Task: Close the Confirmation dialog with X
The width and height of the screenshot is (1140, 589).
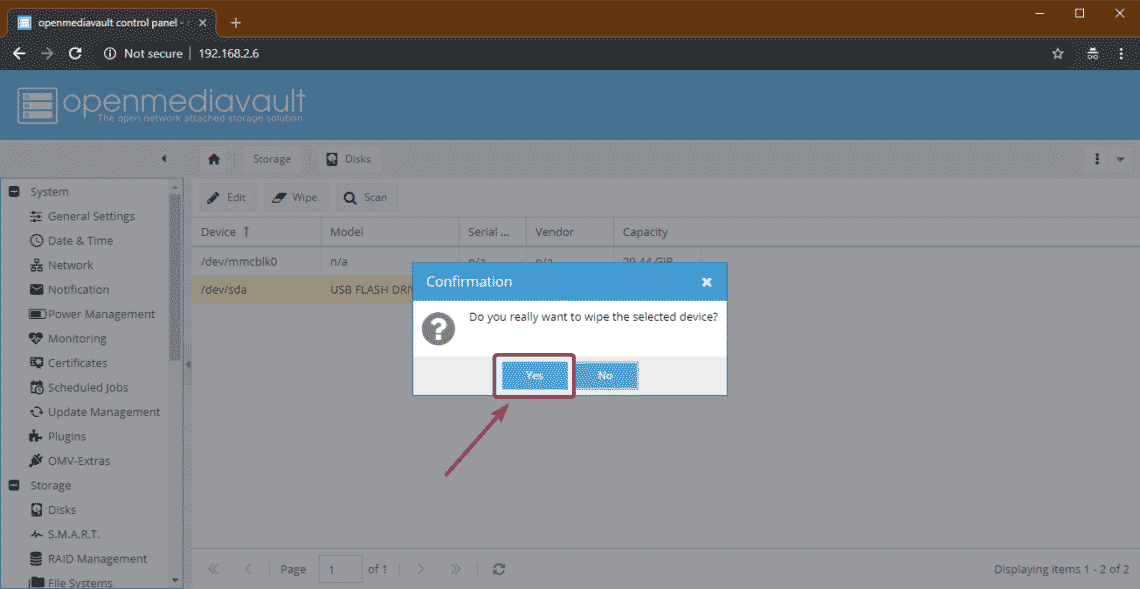Action: [707, 282]
